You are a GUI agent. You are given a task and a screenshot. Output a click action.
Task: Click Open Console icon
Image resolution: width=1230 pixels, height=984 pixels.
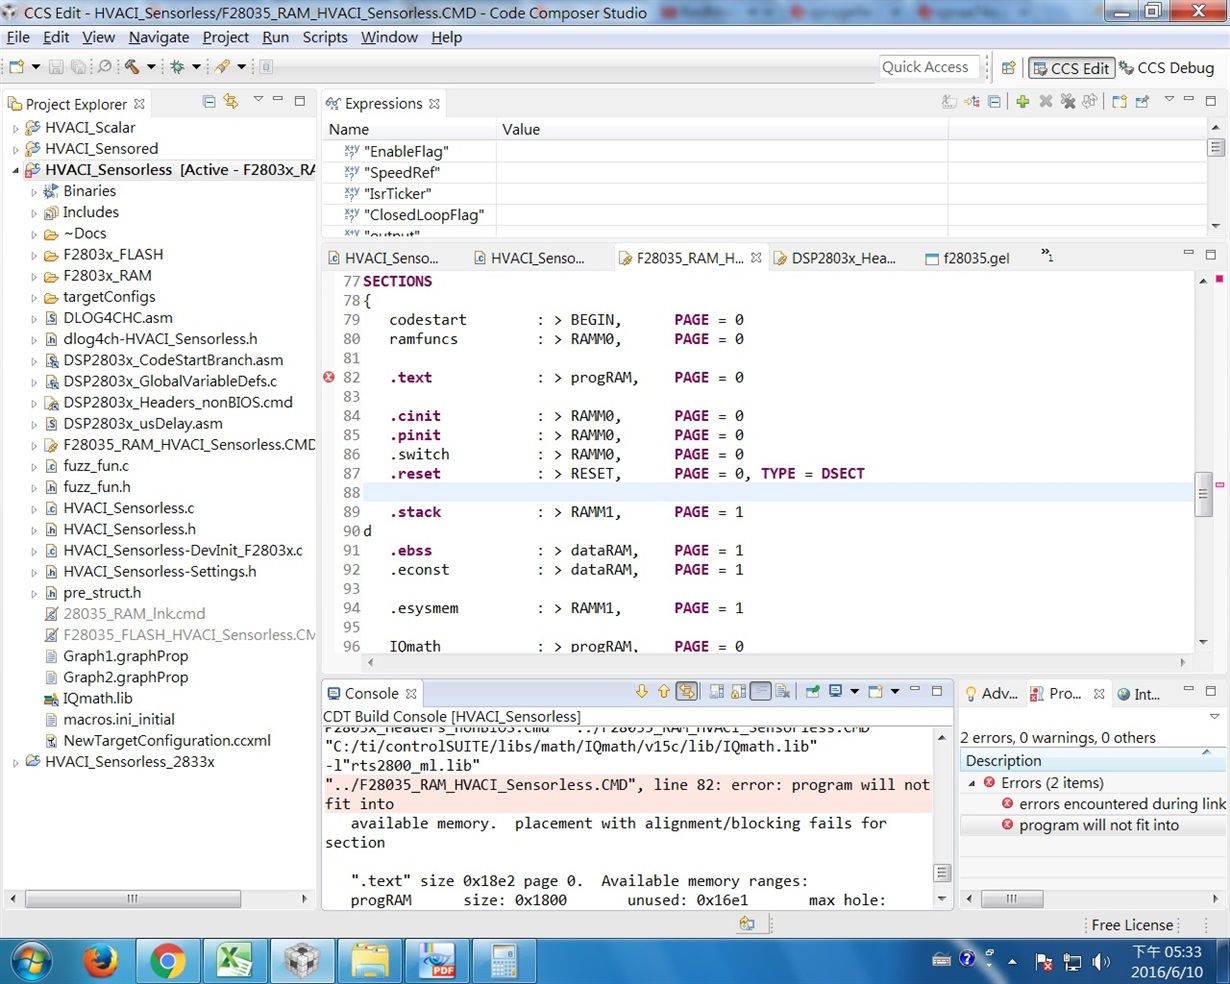click(x=875, y=692)
